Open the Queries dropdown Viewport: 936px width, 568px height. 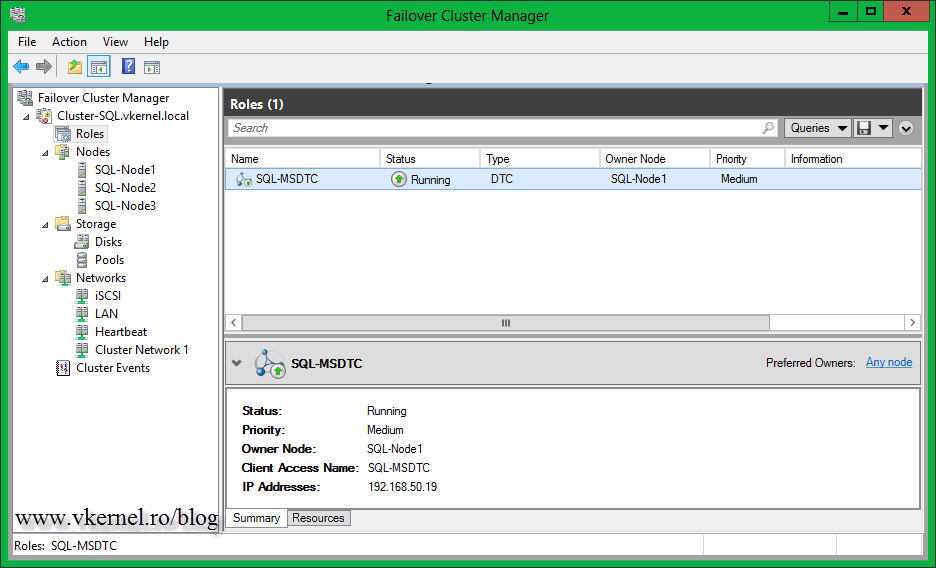817,128
